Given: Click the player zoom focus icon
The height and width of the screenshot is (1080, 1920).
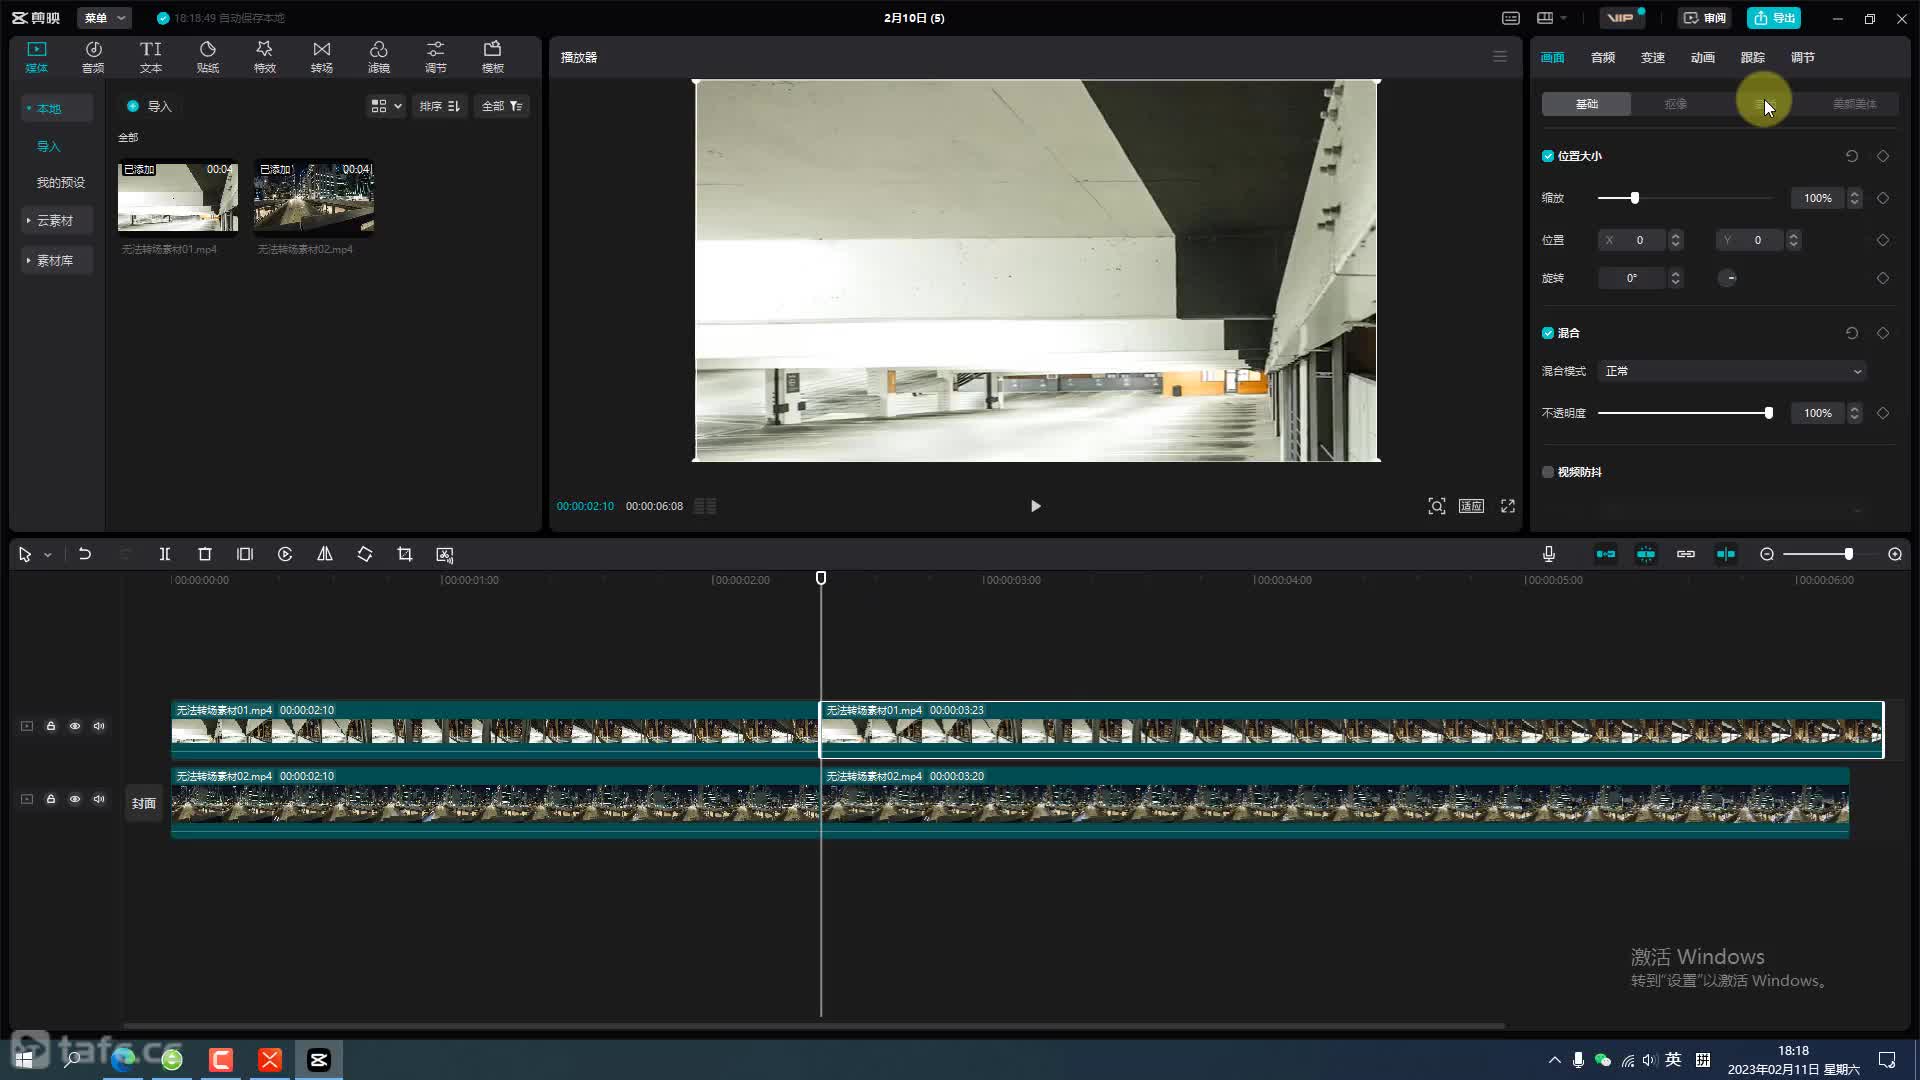Looking at the screenshot, I should 1437,506.
